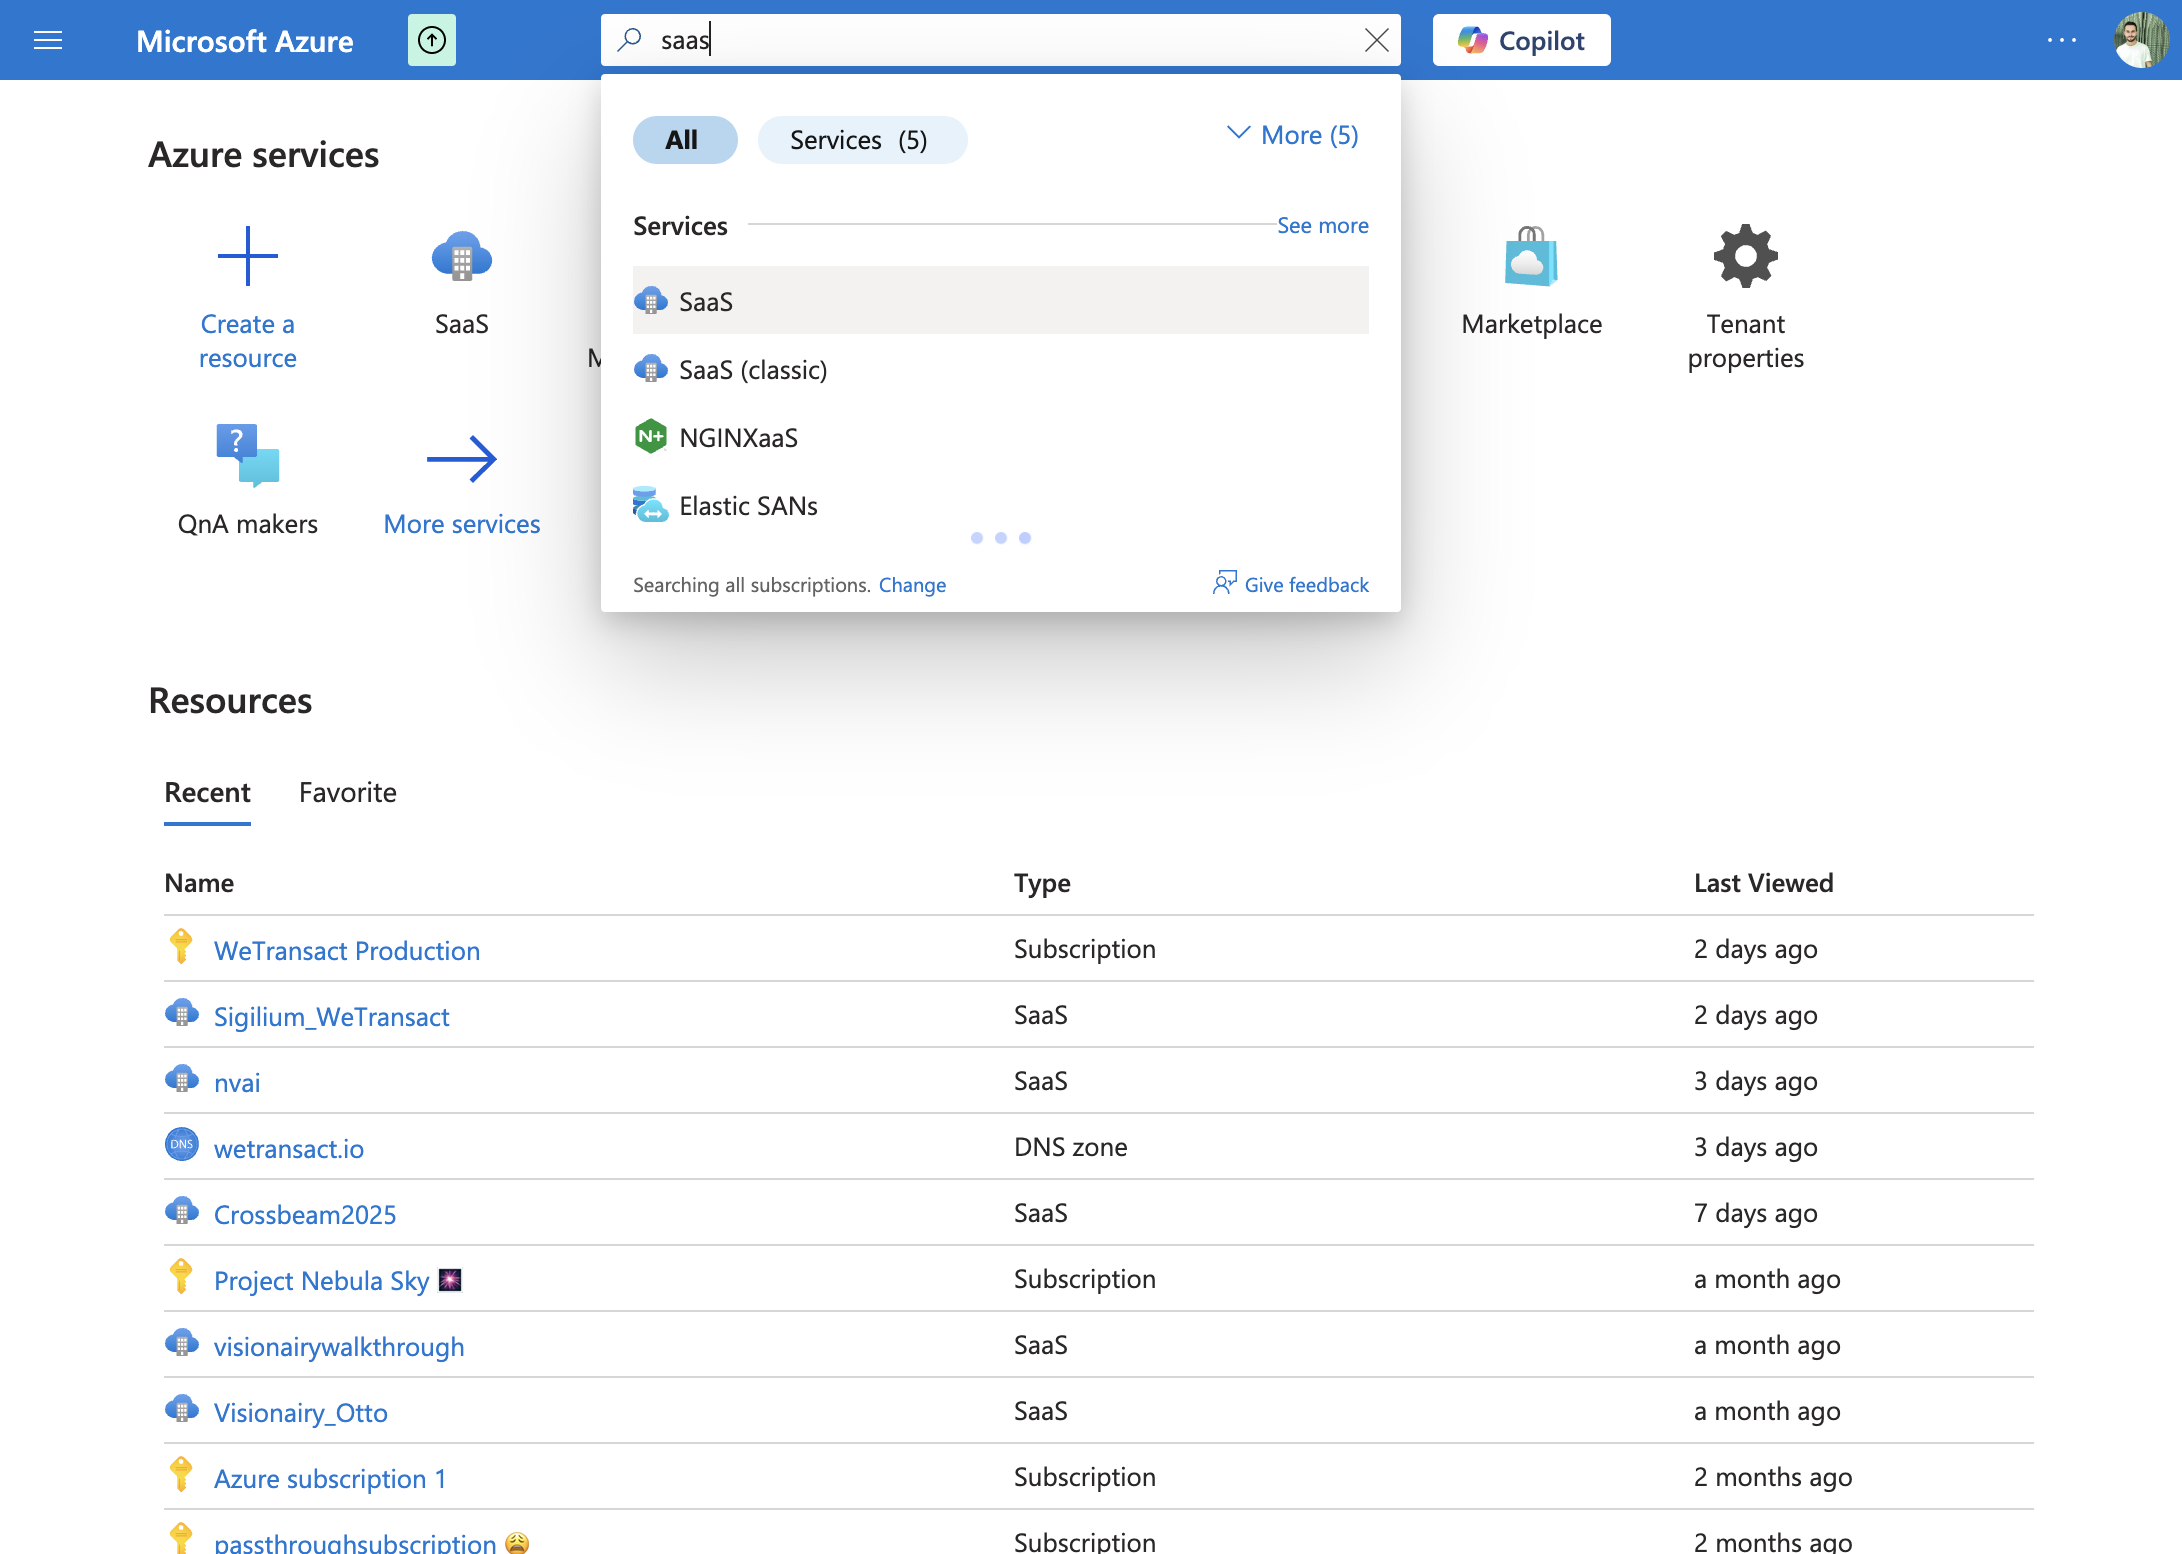The image size is (2182, 1554).
Task: Choose the SaaS search result
Action: point(1000,301)
